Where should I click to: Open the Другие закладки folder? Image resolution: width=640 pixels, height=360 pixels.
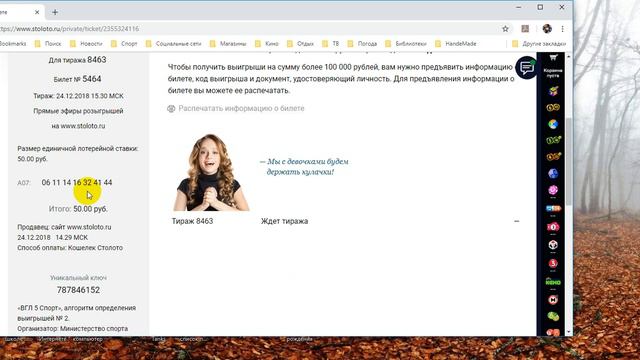539,44
